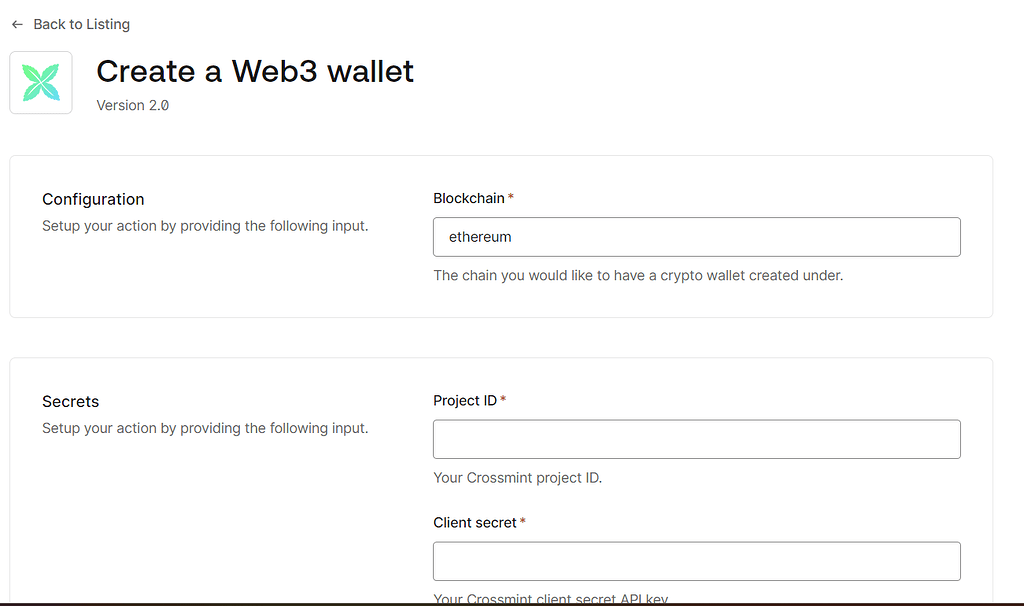Click the back arrow icon
The image size is (1024, 606).
tap(17, 24)
